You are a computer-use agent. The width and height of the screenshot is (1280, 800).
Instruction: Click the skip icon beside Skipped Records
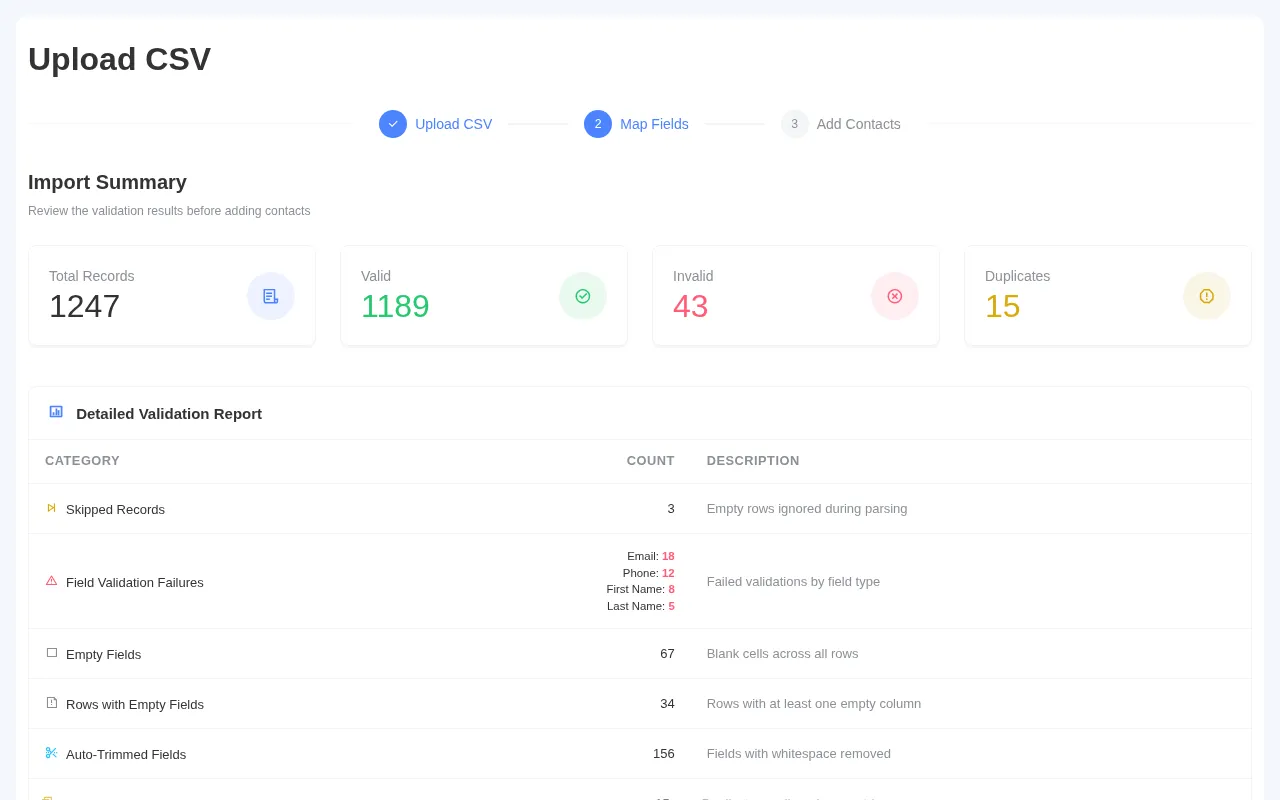[x=52, y=508]
